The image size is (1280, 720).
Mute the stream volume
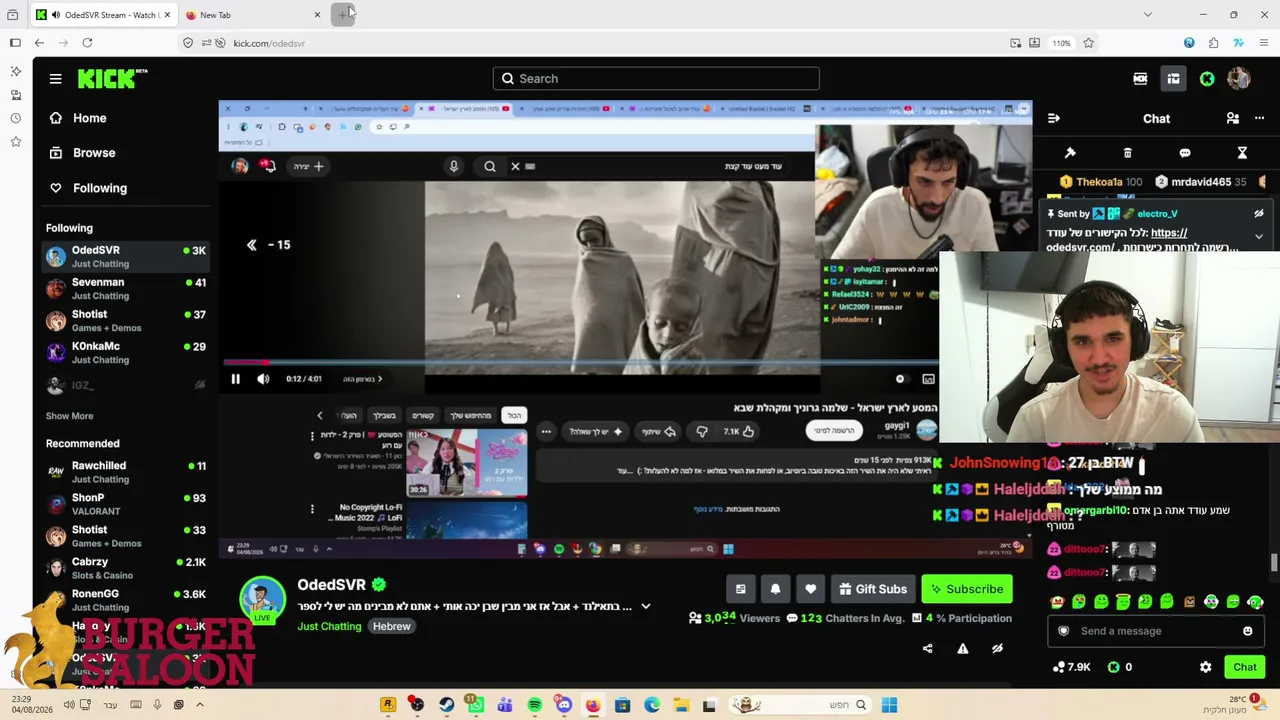click(263, 379)
